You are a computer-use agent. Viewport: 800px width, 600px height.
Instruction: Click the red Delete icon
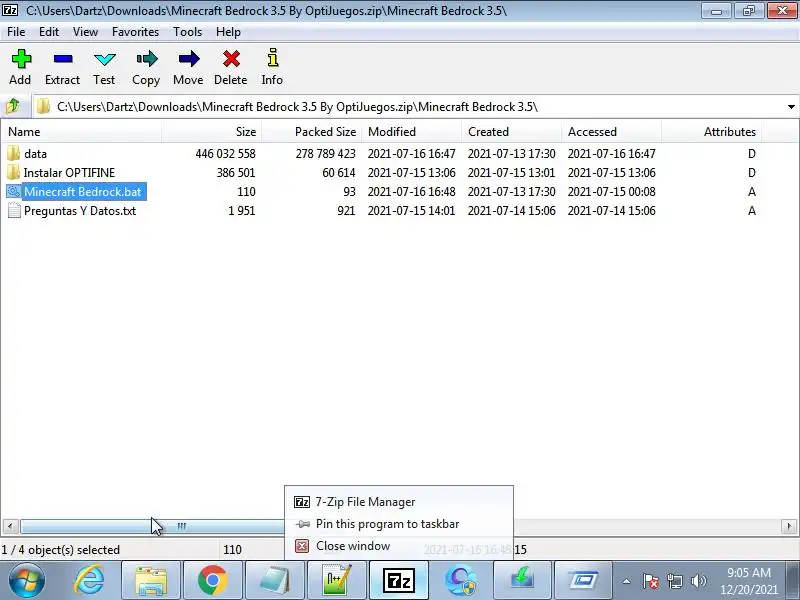(231, 59)
